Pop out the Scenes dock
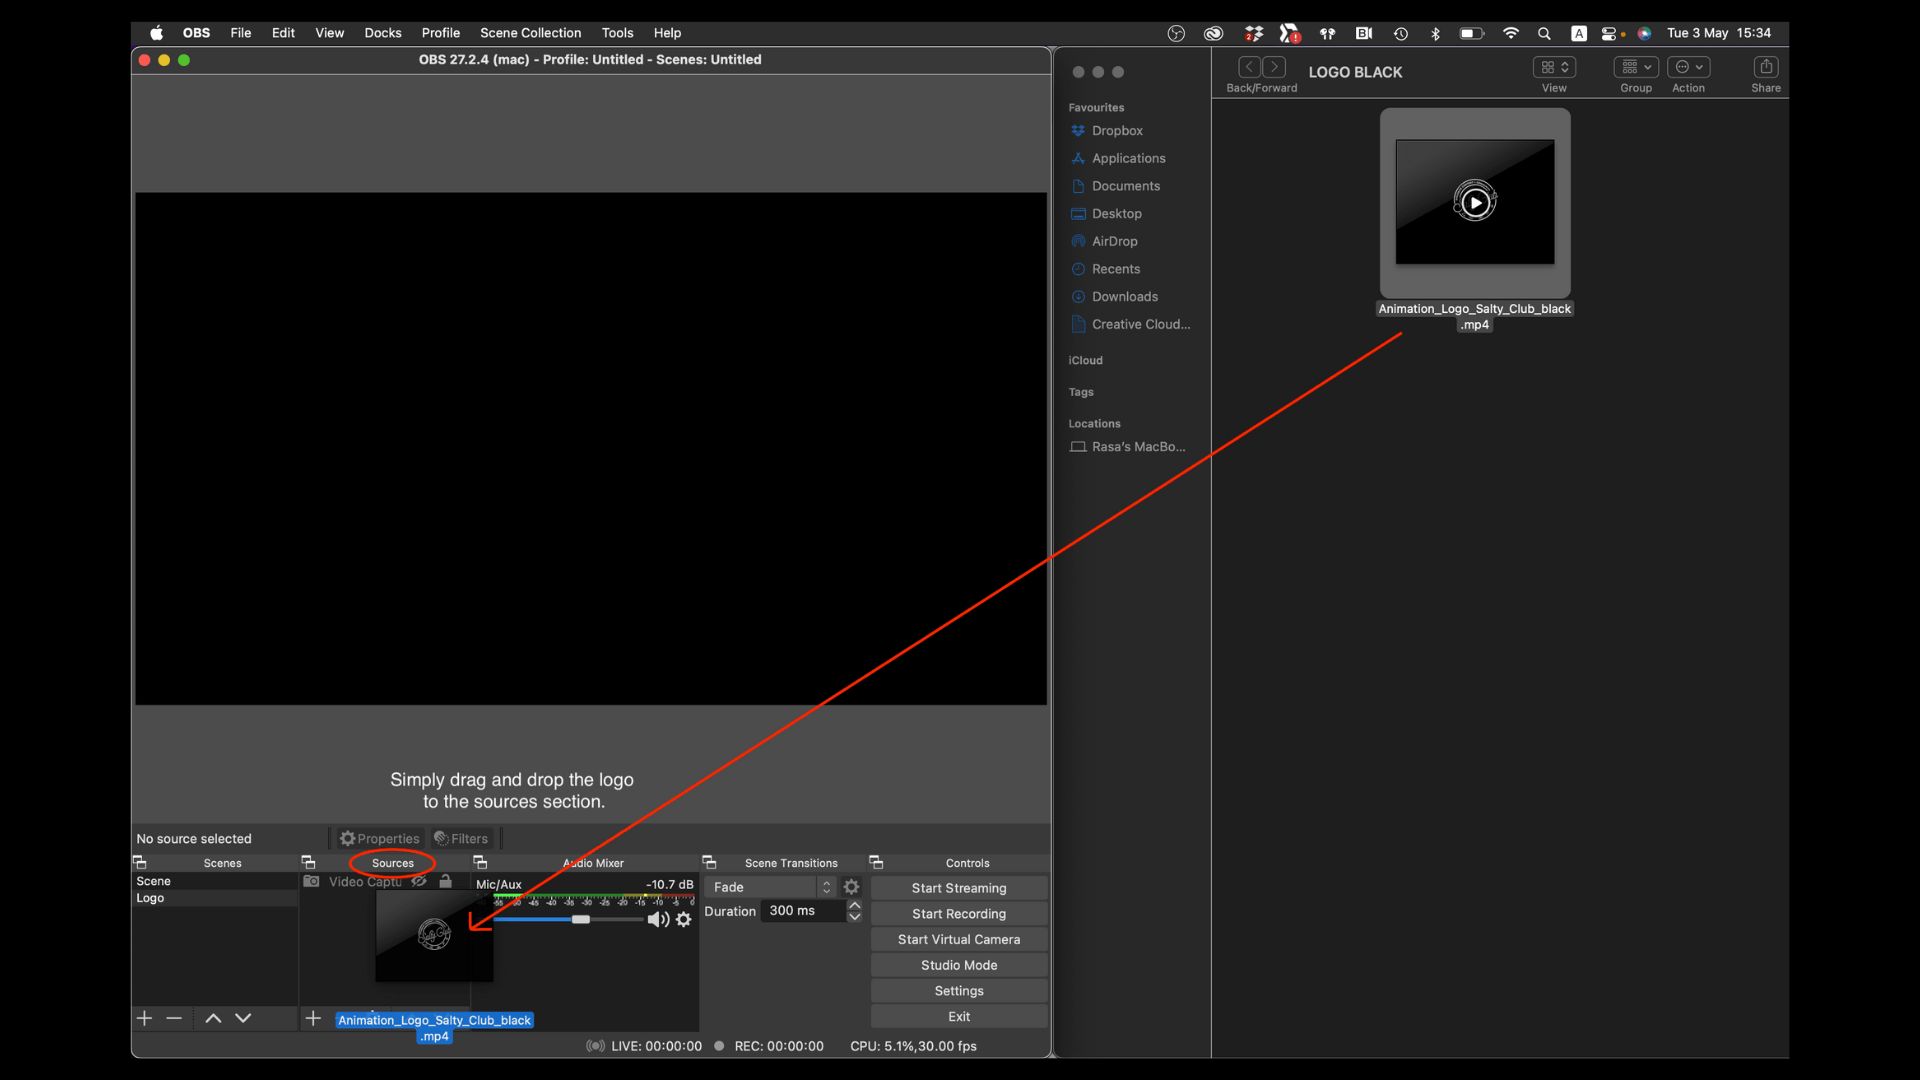This screenshot has width=1920, height=1080. pyautogui.click(x=140, y=862)
